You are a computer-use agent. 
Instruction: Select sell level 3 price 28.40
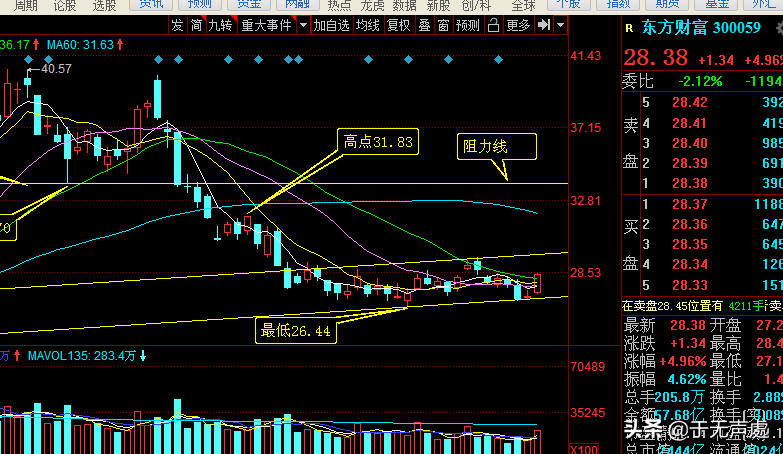[x=690, y=143]
